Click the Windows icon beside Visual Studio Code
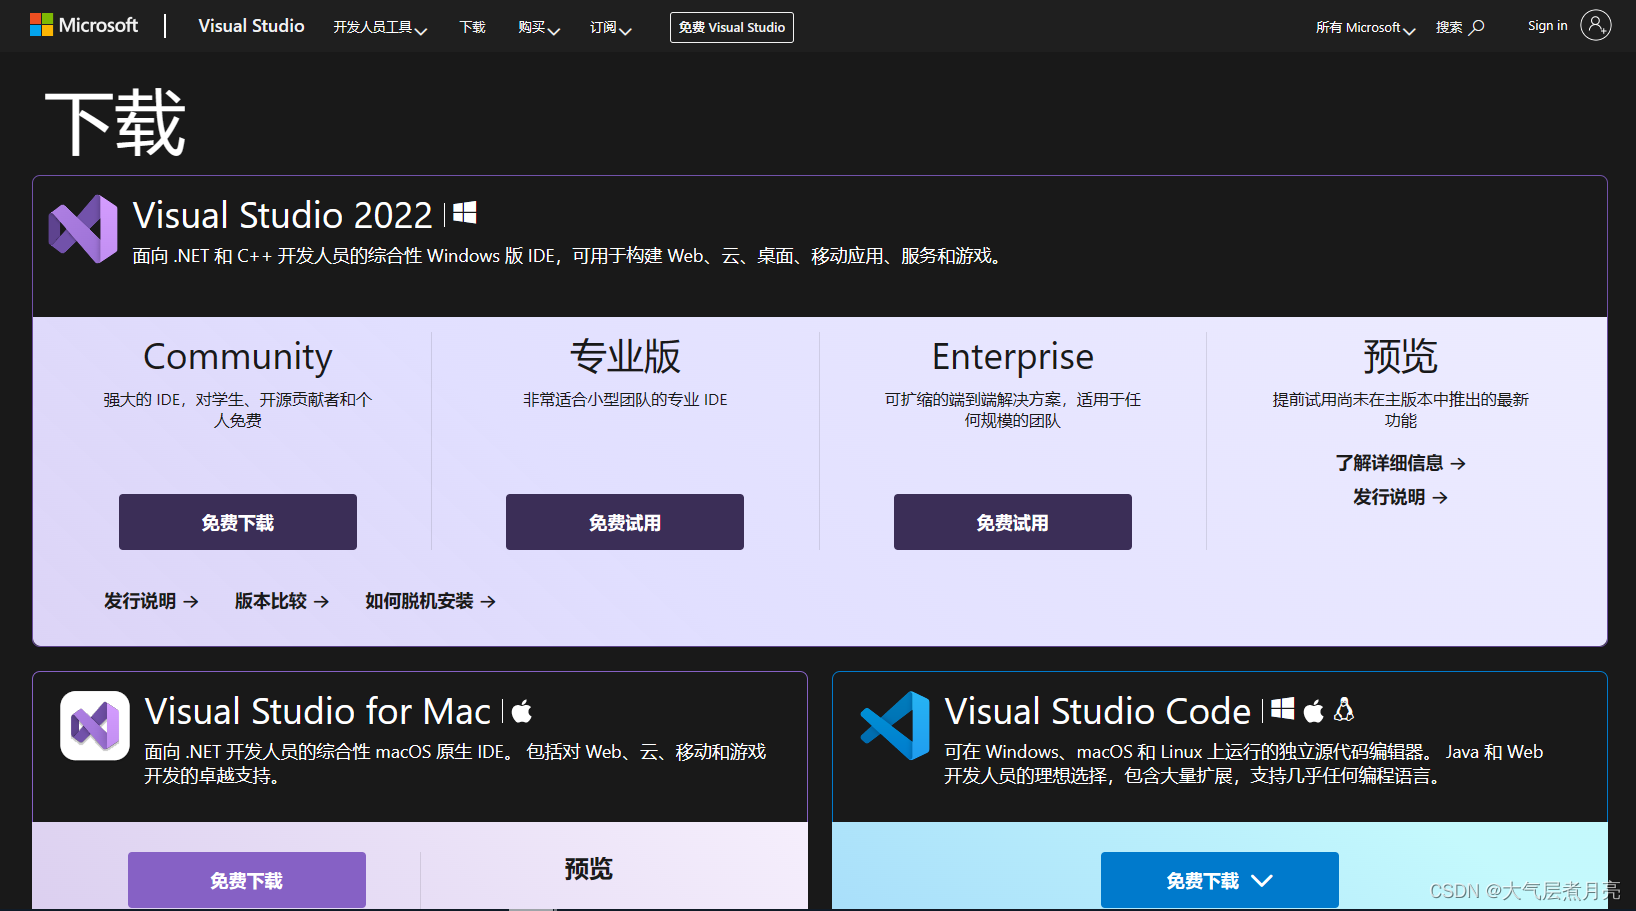This screenshot has height=911, width=1636. click(1282, 710)
